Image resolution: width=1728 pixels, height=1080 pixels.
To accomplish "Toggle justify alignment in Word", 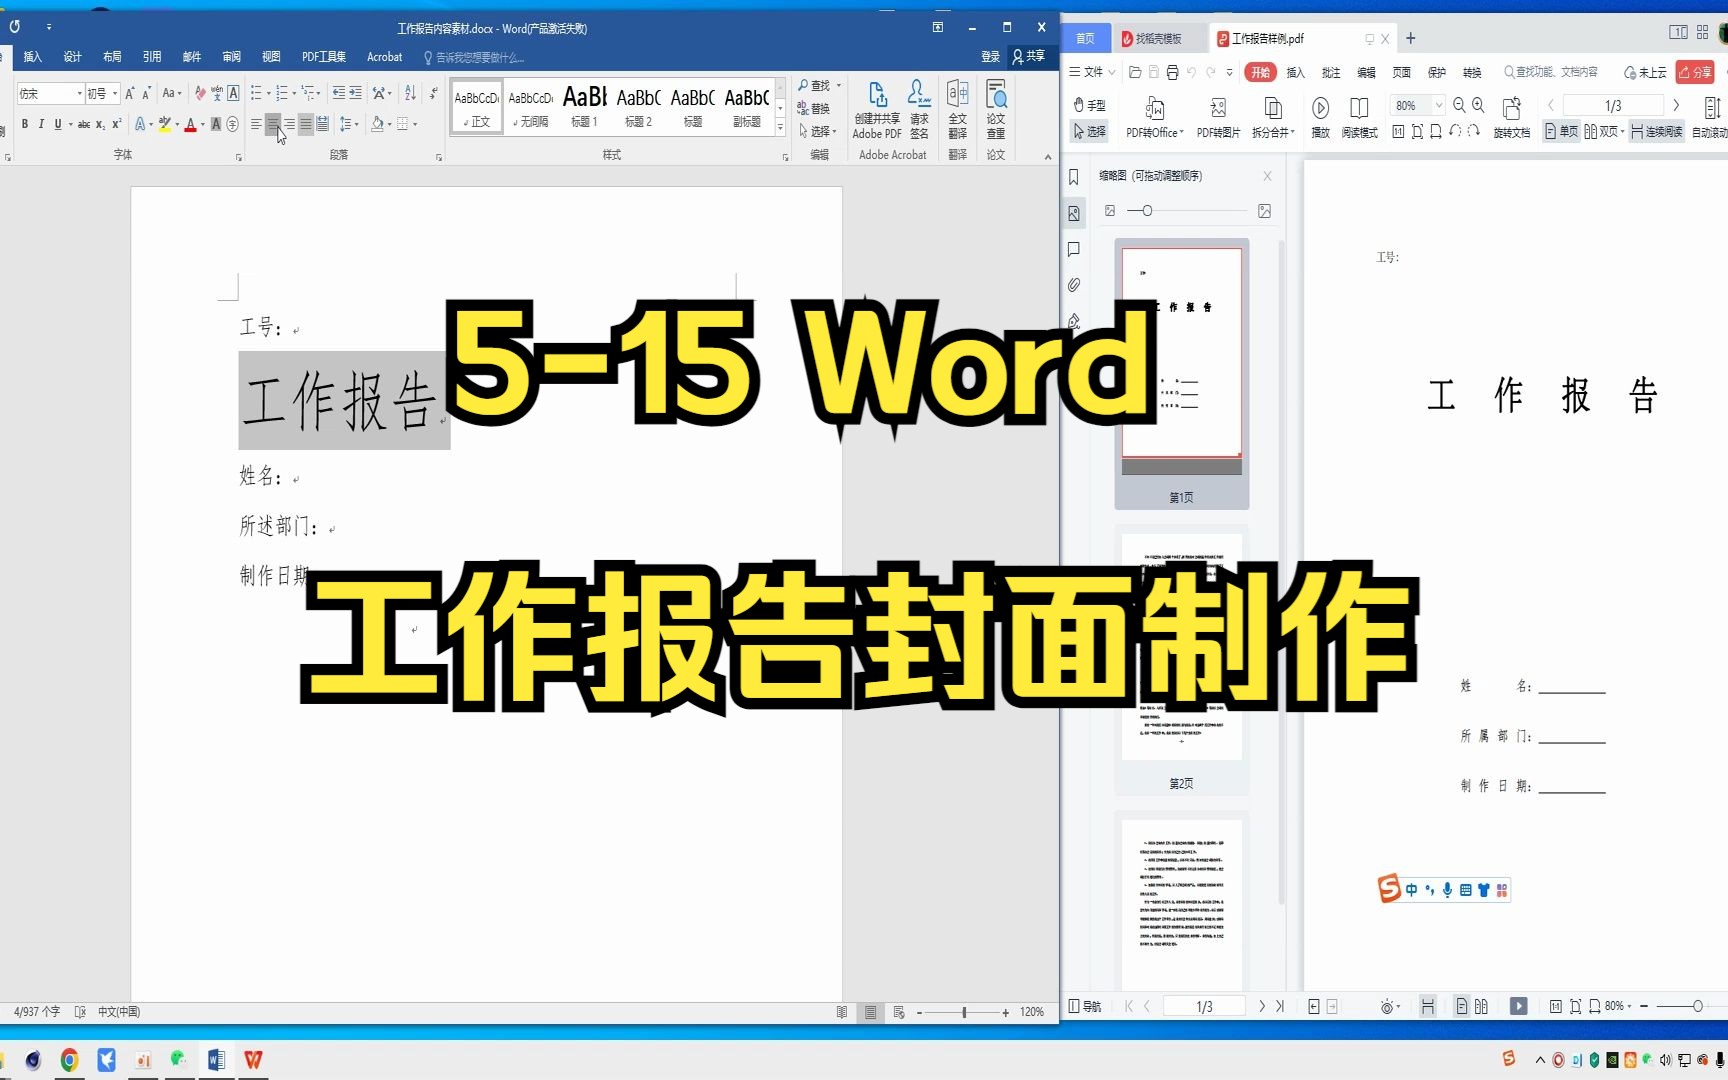I will click(x=306, y=124).
